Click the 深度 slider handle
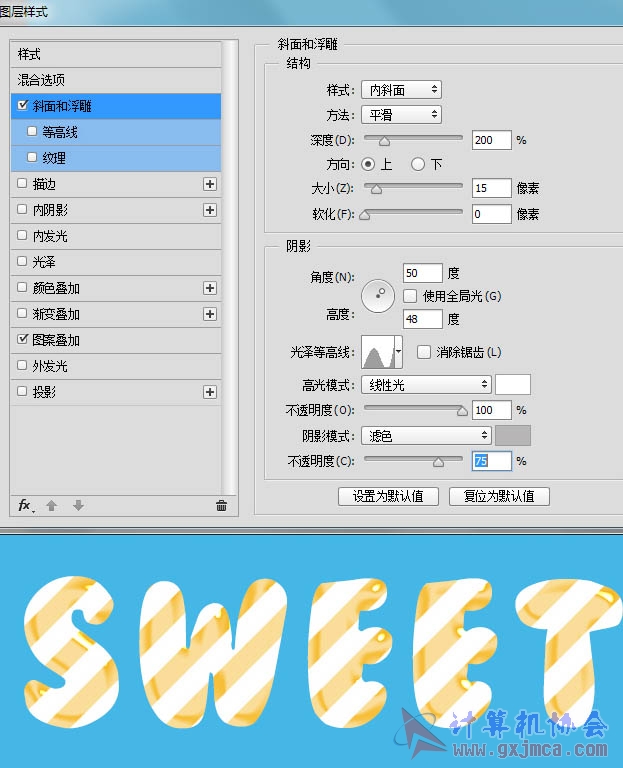Image resolution: width=623 pixels, height=768 pixels. (384, 141)
